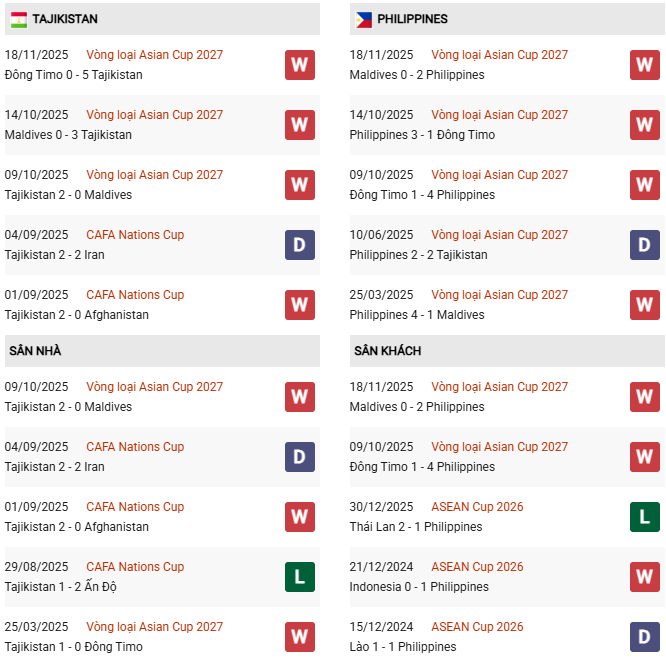The height and width of the screenshot is (662, 666).
Task: Open Vòng loại Asian Cup 2027 link dated 10/06/2025
Action: tap(499, 235)
